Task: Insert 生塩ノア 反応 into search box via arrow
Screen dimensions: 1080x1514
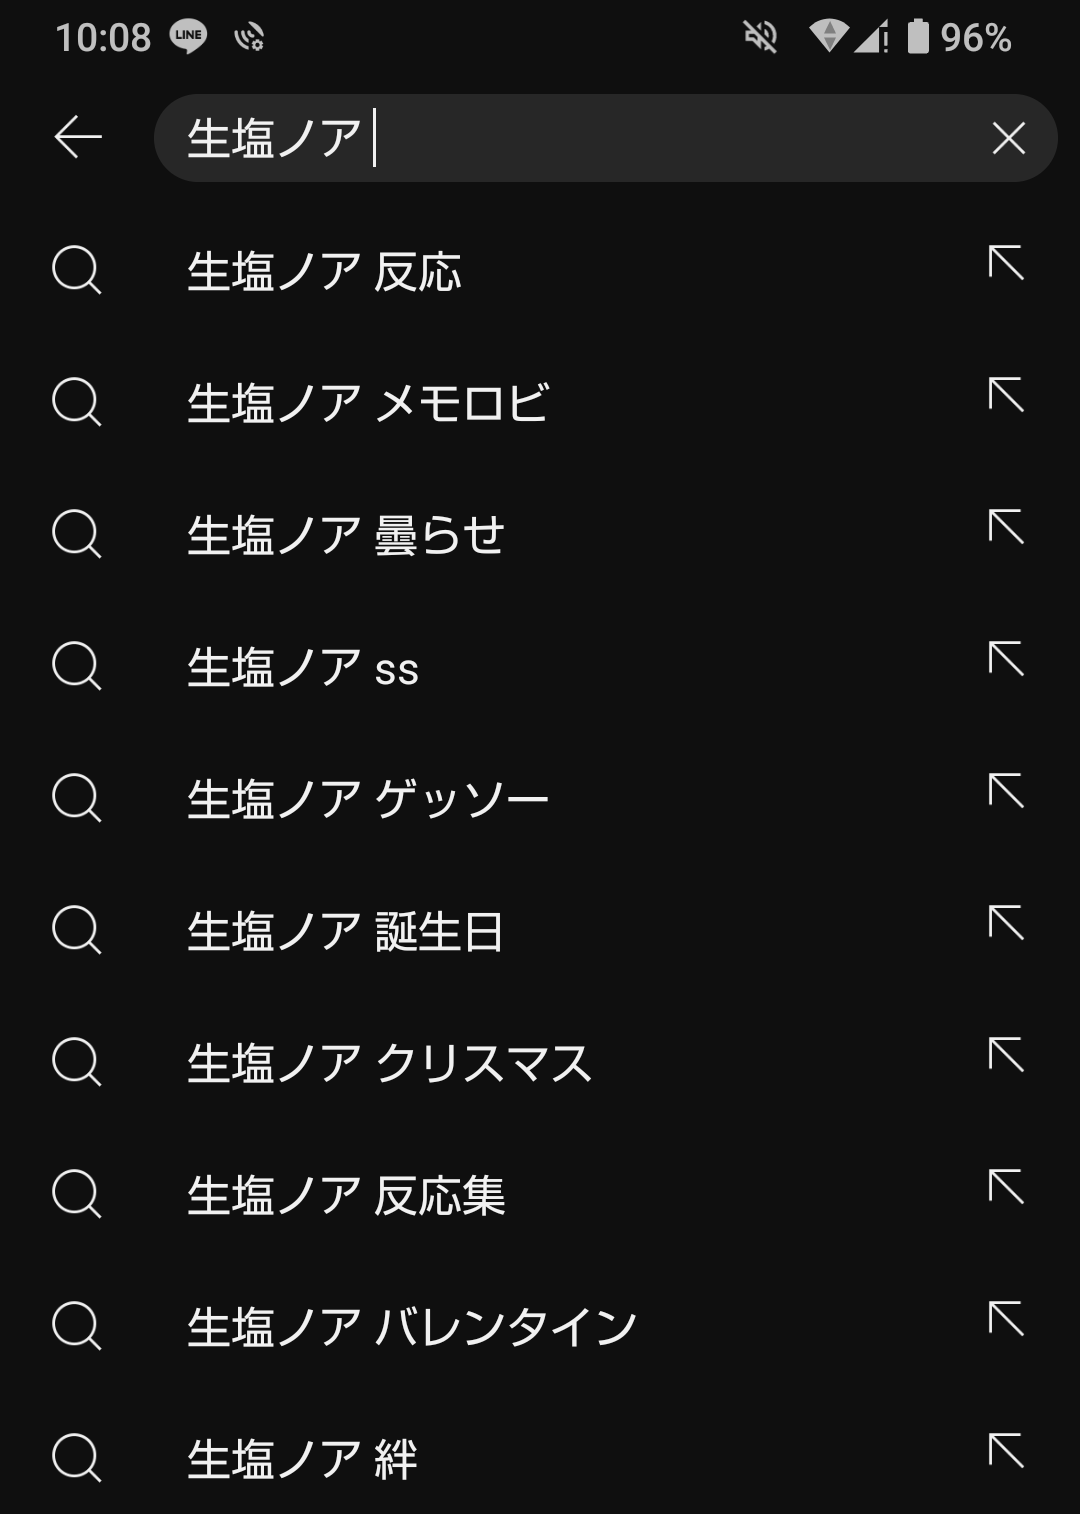Action: click(1006, 263)
